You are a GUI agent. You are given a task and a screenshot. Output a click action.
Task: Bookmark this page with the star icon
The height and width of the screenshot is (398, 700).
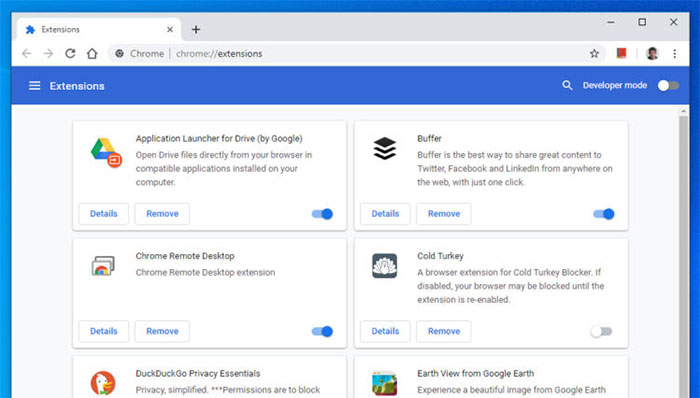tap(594, 54)
